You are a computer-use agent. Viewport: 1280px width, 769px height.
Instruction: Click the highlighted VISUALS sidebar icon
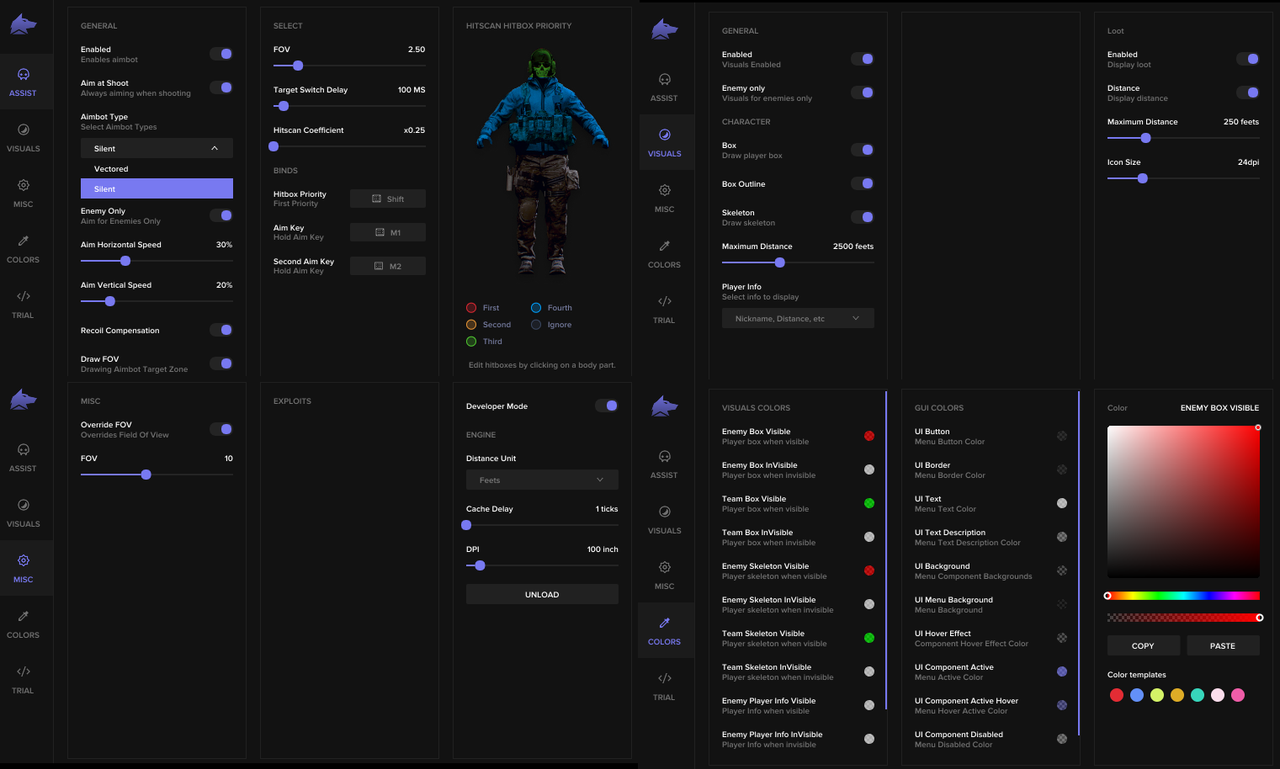pyautogui.click(x=664, y=135)
